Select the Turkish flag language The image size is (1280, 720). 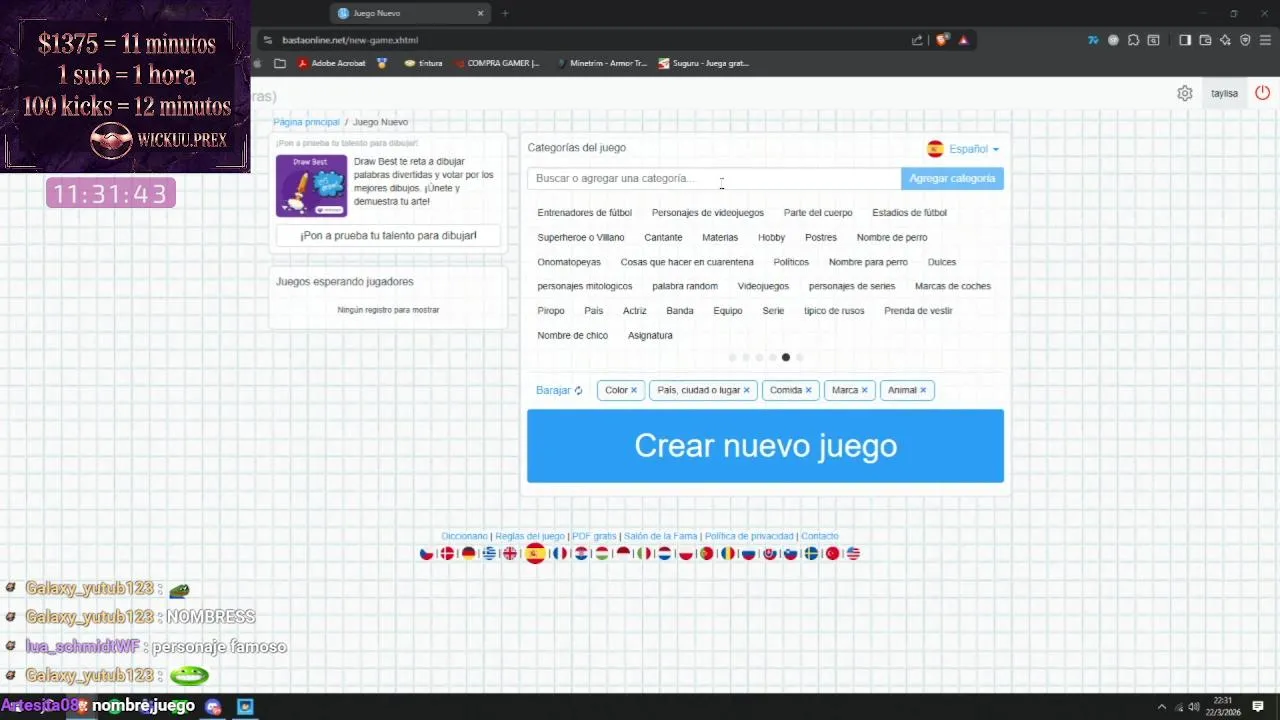[x=832, y=554]
